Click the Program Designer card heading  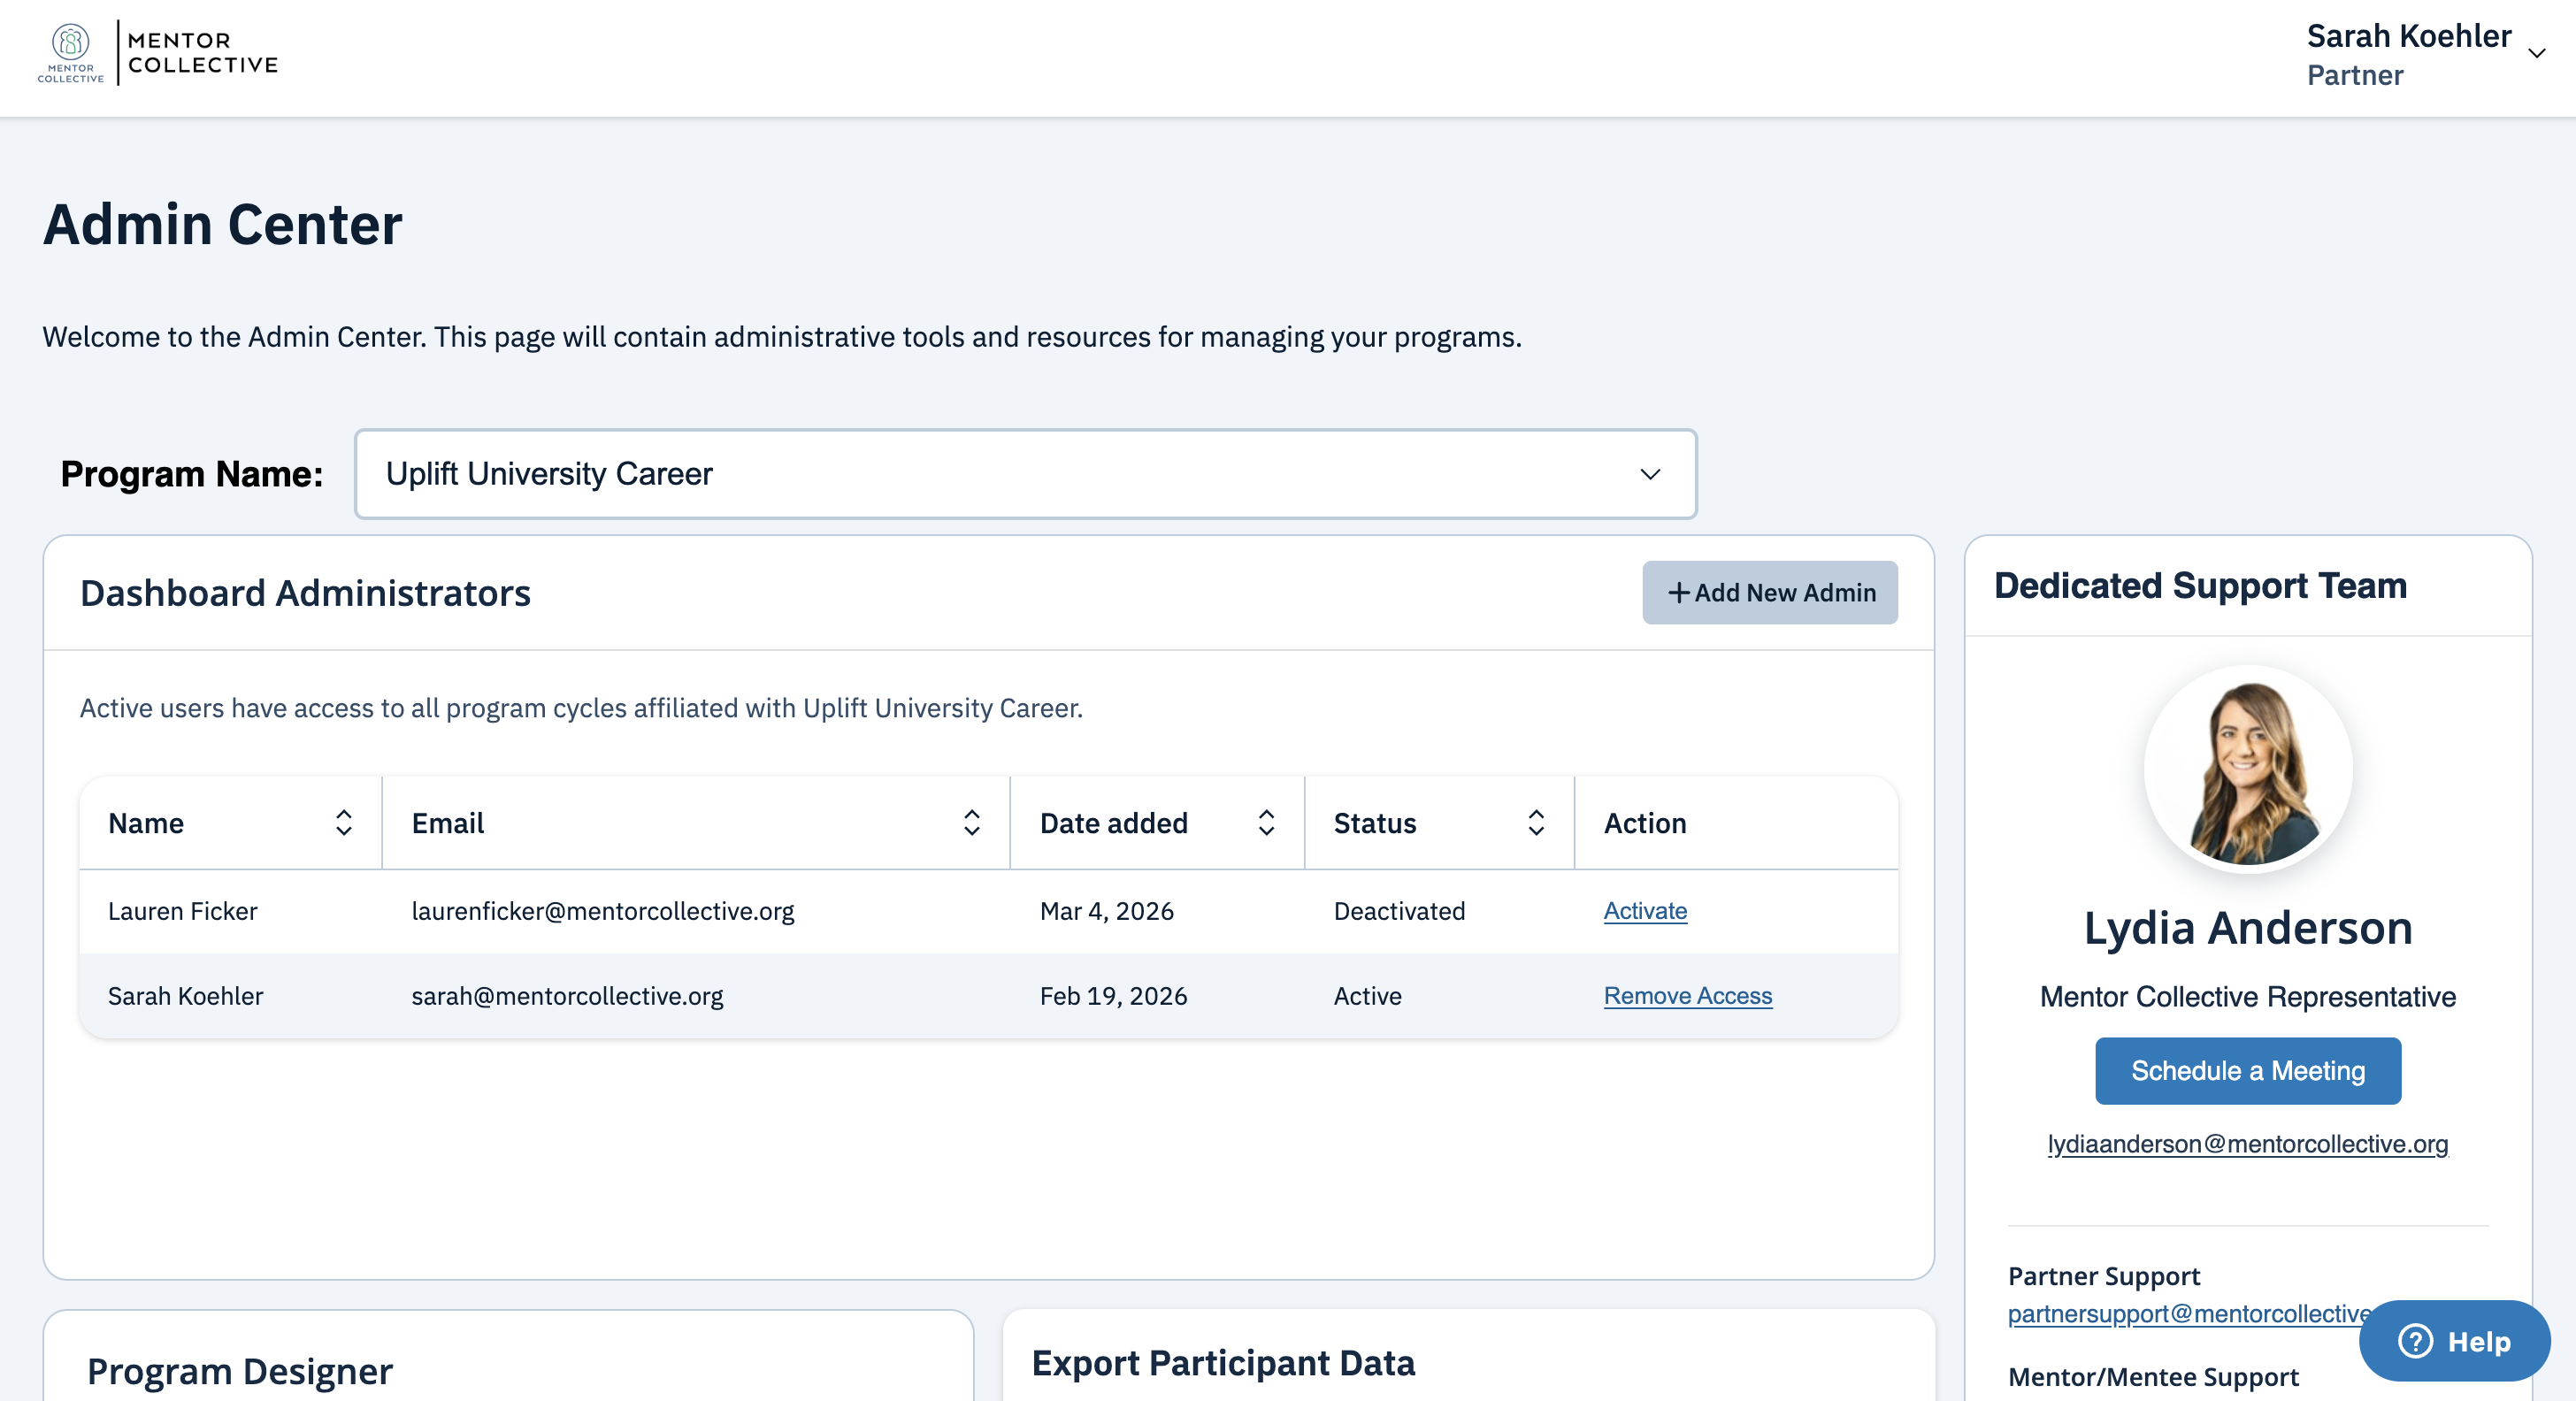coord(240,1372)
